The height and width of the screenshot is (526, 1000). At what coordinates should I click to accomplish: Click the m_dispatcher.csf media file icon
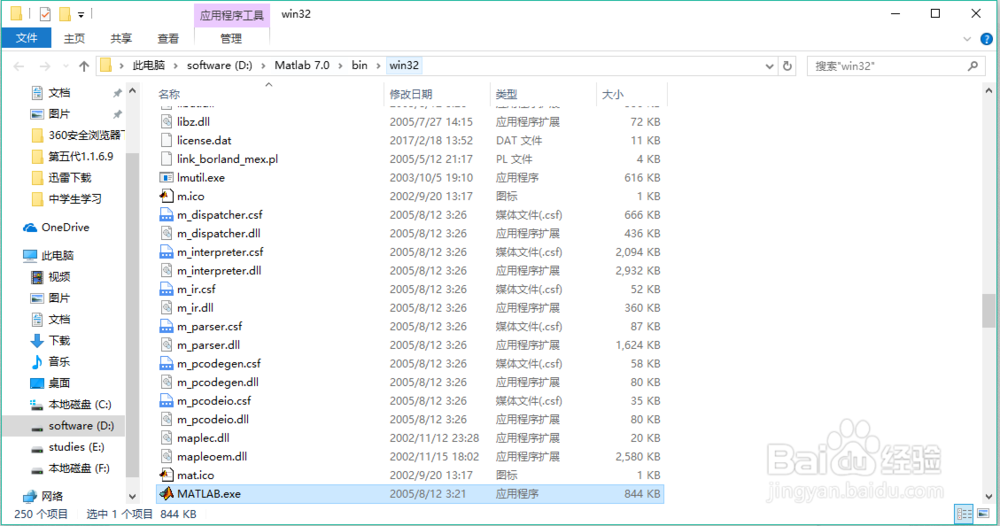pyautogui.click(x=166, y=215)
